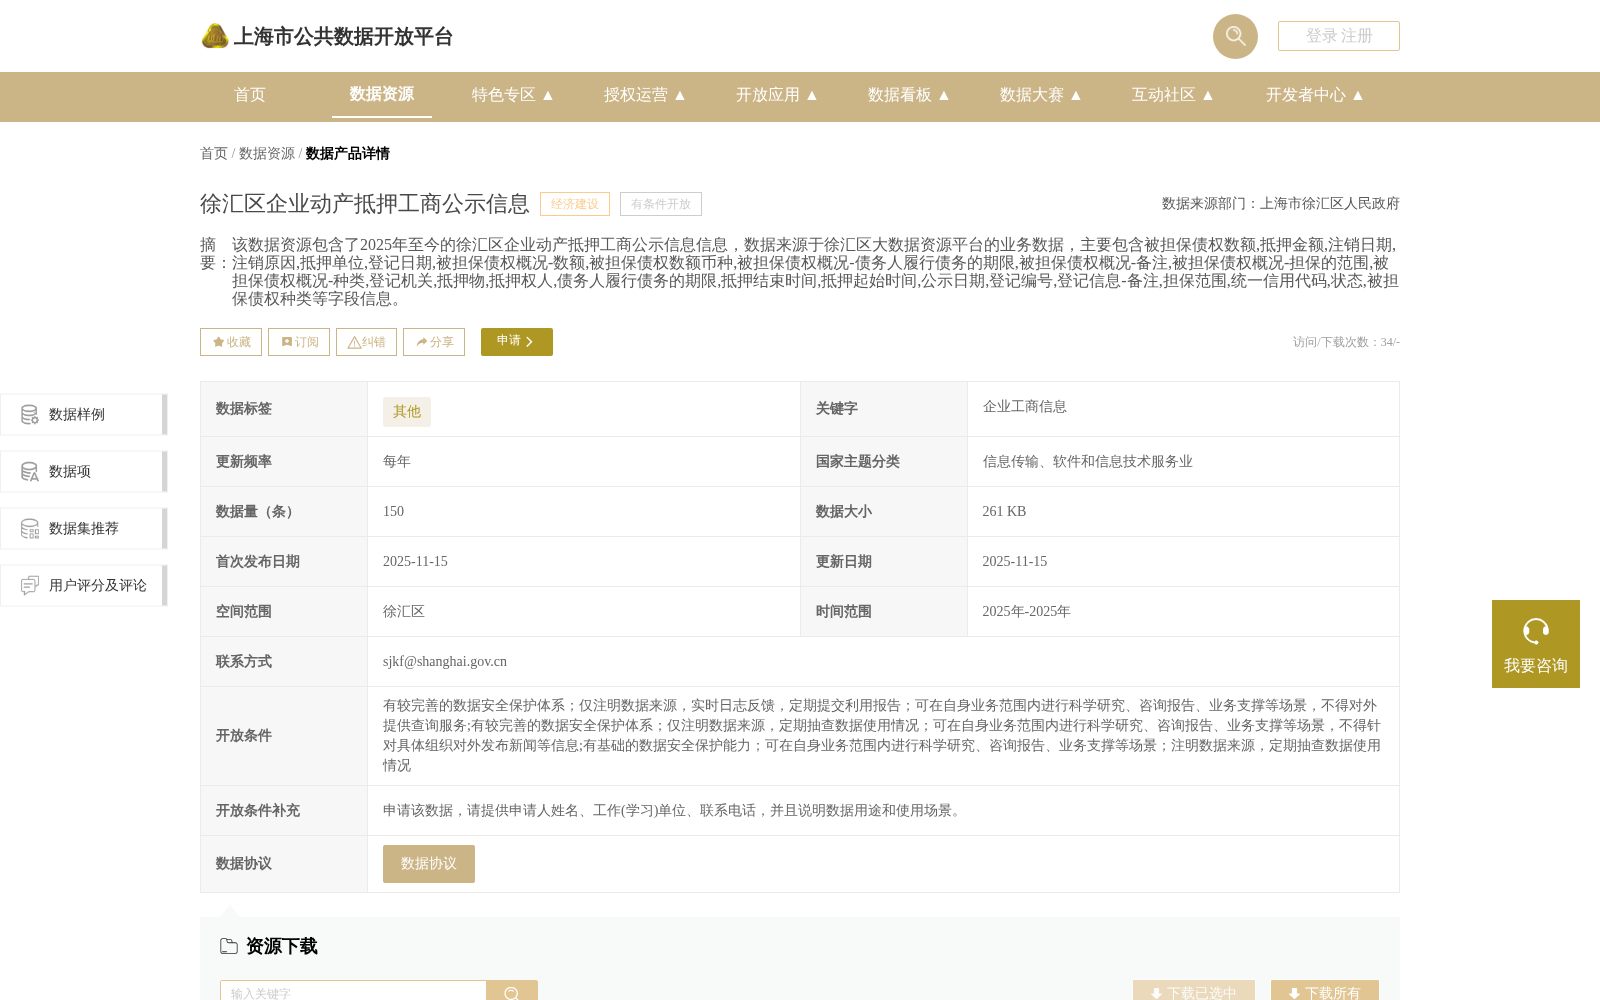This screenshot has height=1000, width=1600.
Task: Click 下载已选中 button
Action: point(1194,991)
